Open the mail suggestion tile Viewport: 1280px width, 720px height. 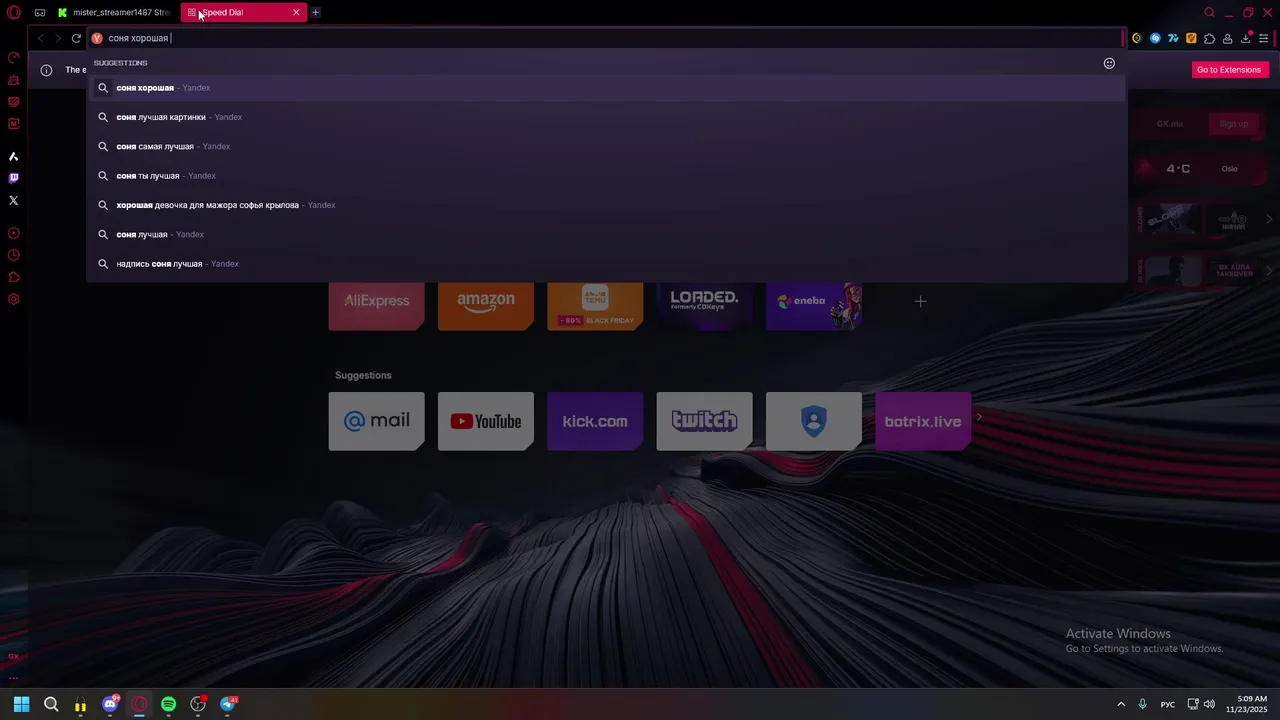[x=376, y=421]
